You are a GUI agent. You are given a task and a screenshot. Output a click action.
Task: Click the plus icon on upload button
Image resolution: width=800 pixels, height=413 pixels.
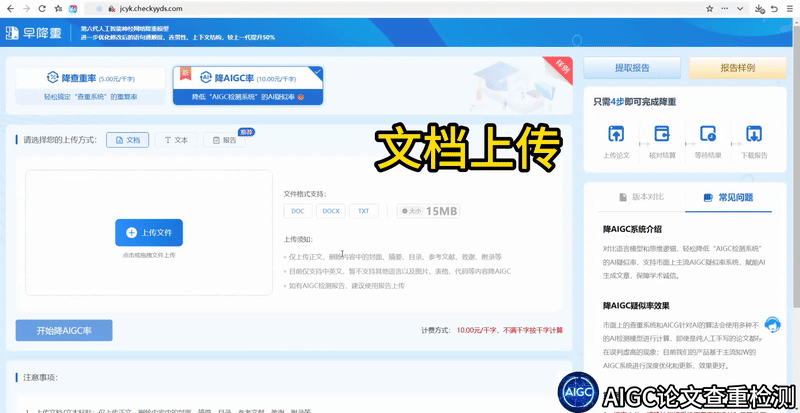(x=131, y=233)
